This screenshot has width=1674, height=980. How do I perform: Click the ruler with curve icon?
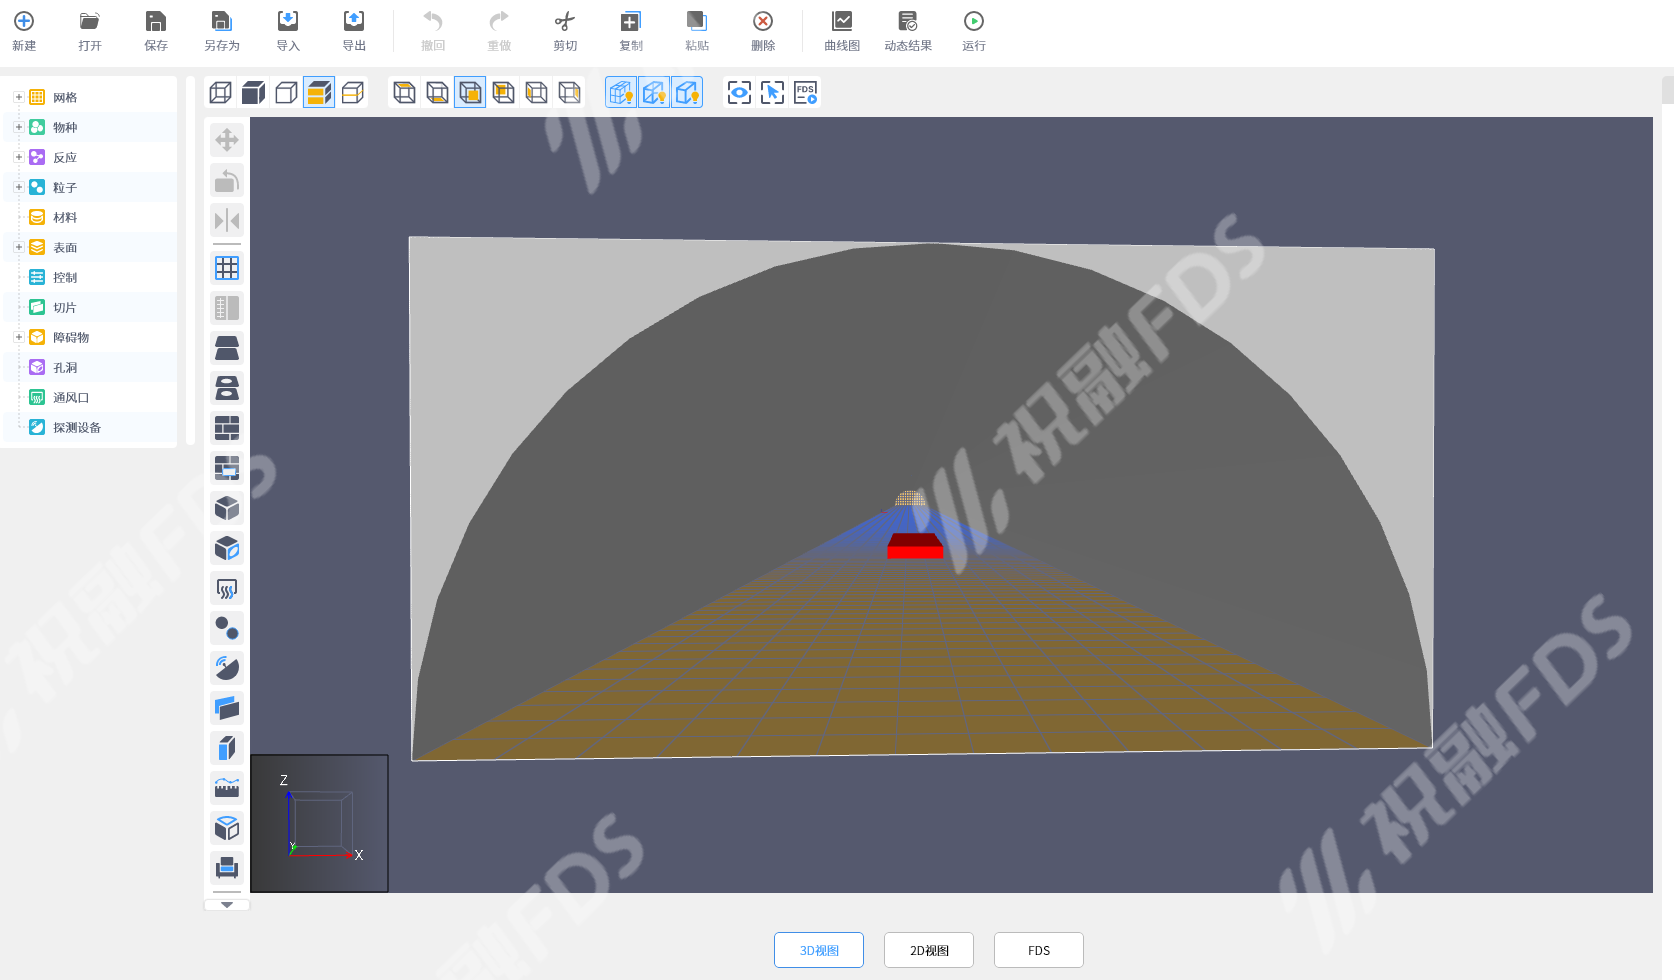pos(227,788)
